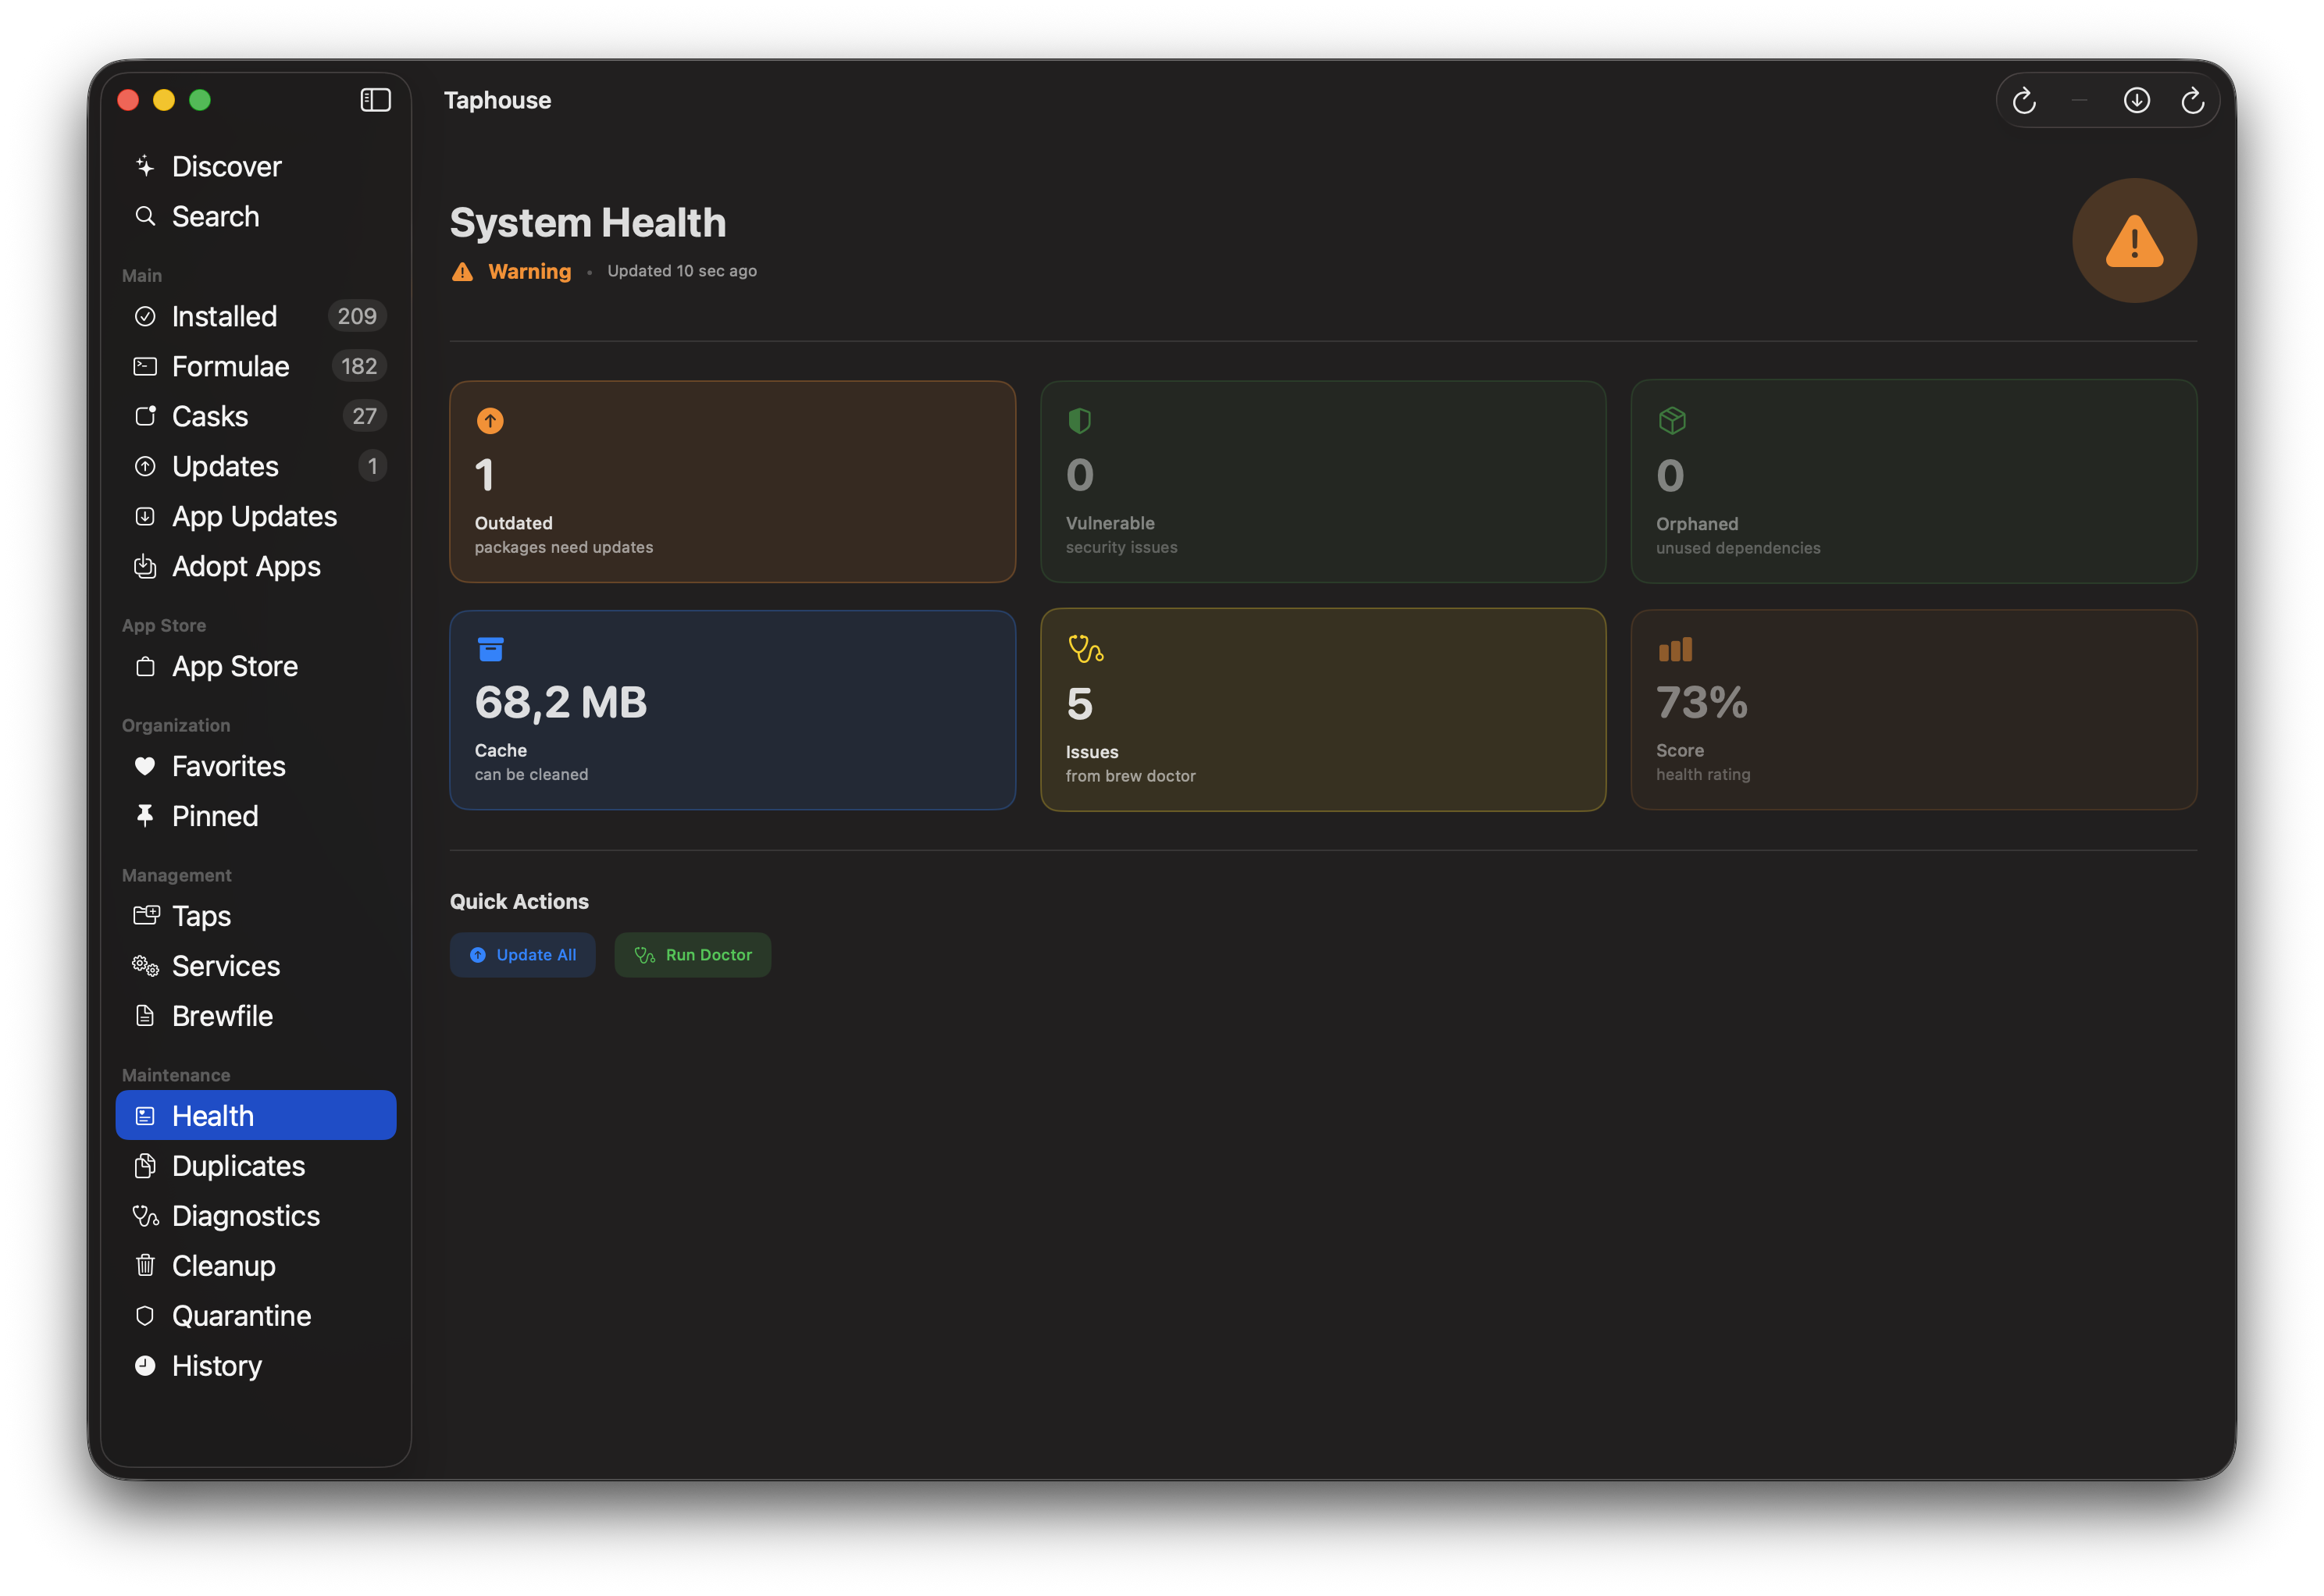
Task: Click the Issues card from brew doctor
Action: point(1322,710)
